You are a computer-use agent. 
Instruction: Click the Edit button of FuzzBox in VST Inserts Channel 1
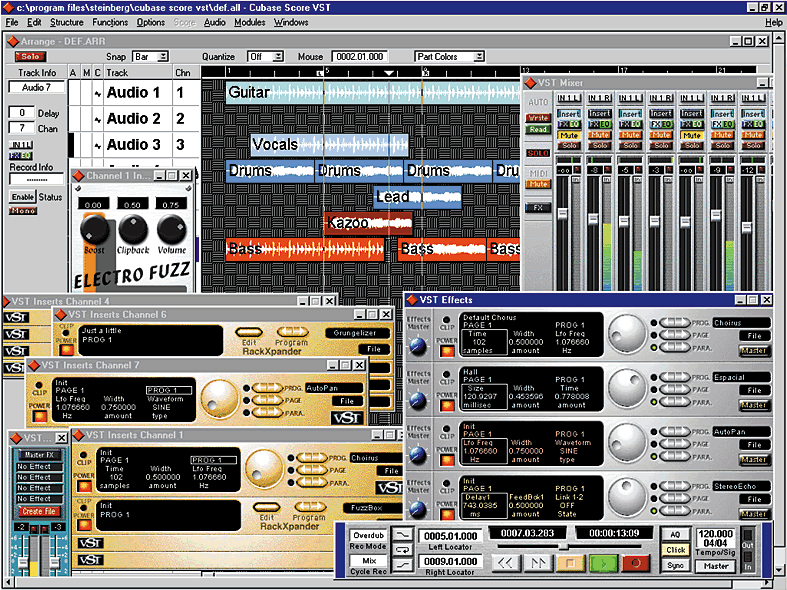[x=267, y=507]
